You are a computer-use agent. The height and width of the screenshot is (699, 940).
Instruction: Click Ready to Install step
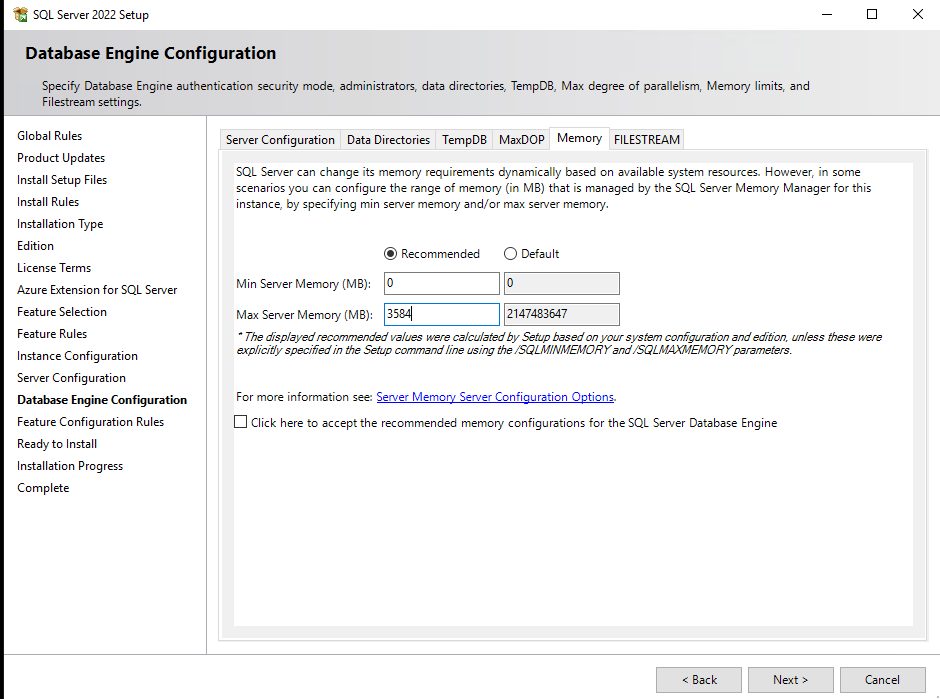(57, 444)
